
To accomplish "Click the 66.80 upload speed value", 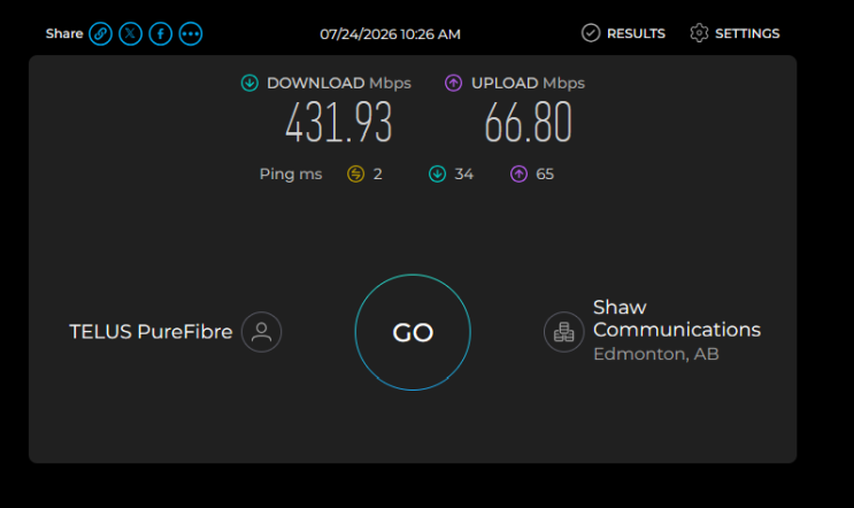I will point(528,123).
